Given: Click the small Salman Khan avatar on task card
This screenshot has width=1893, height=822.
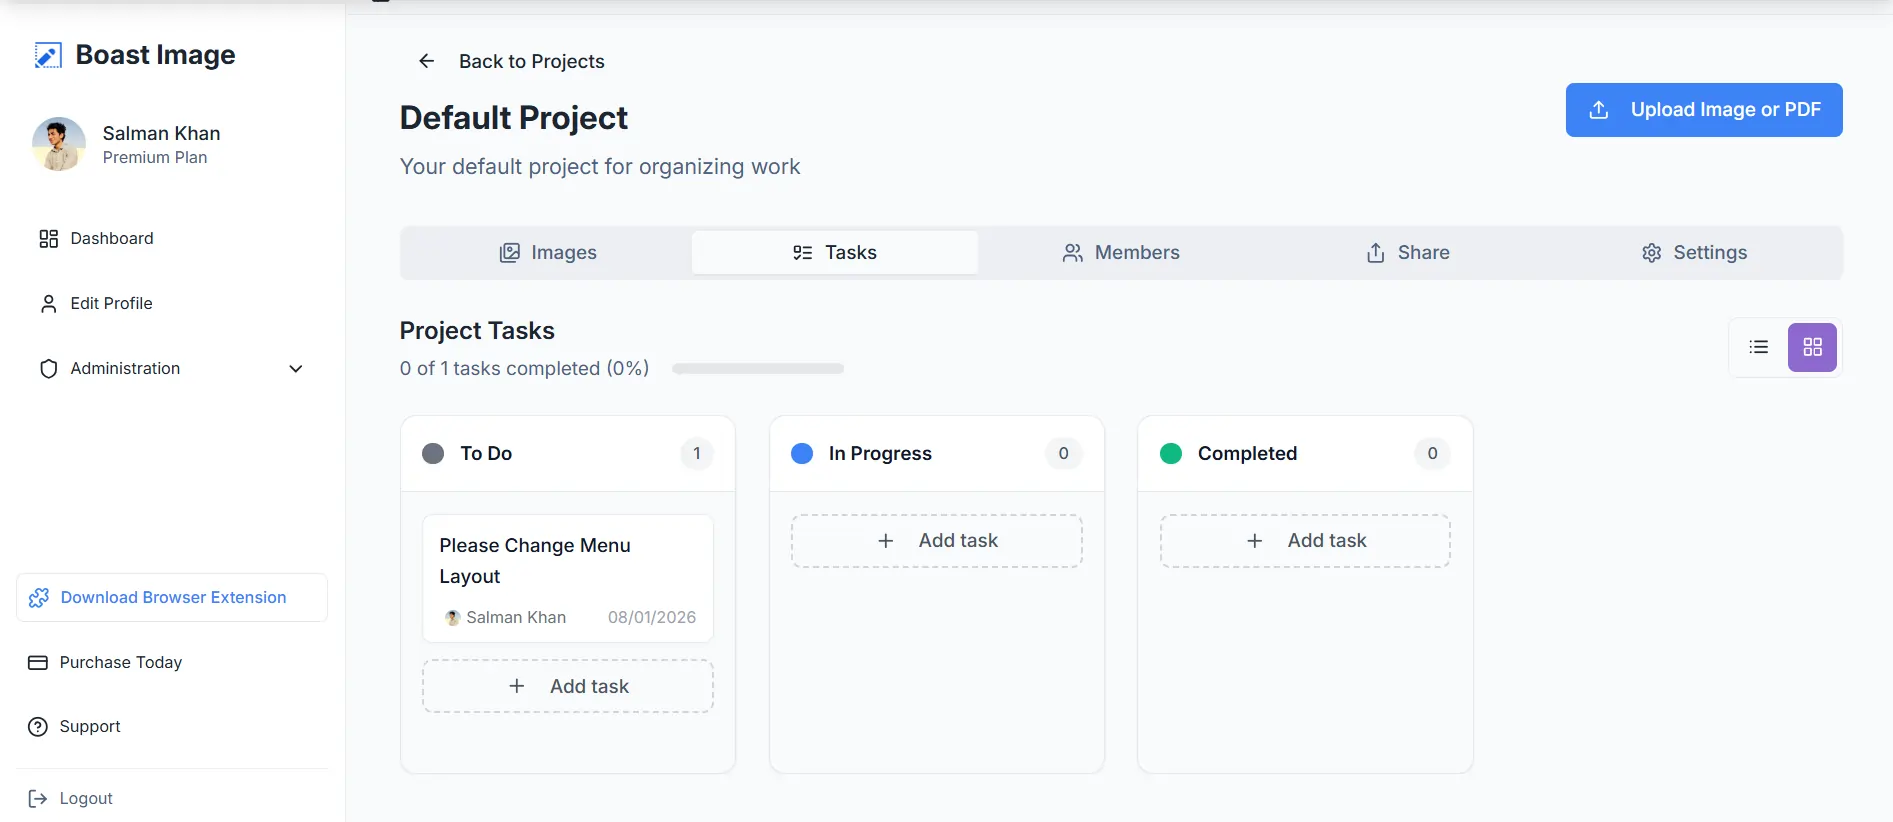Looking at the screenshot, I should pos(453,618).
